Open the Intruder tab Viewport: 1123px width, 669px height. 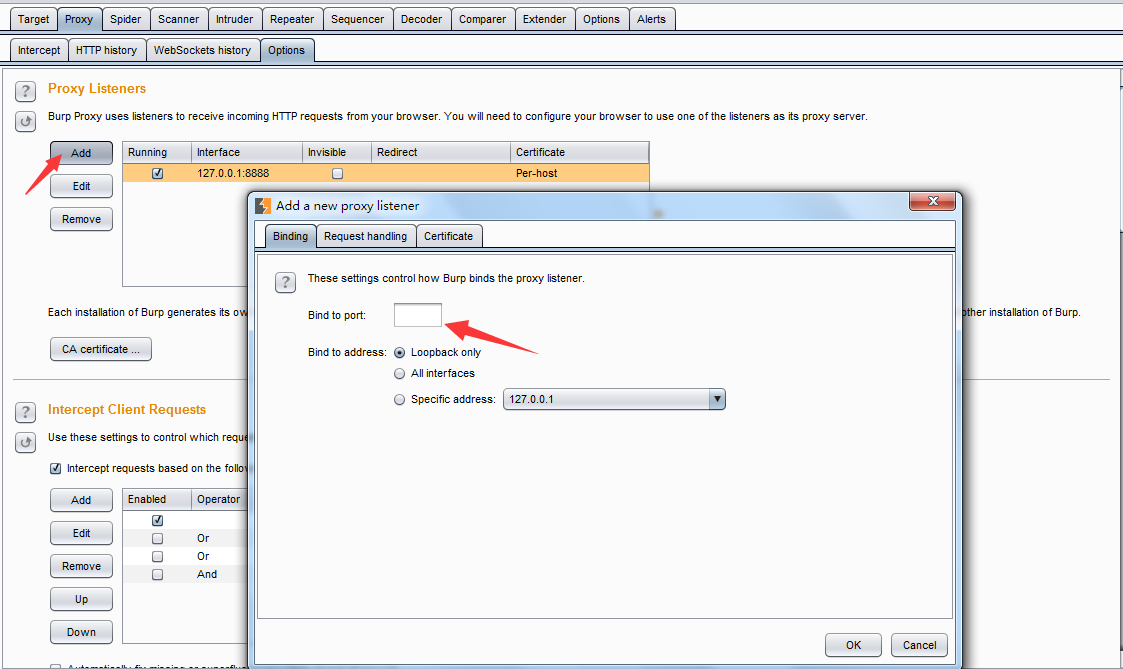tap(234, 19)
